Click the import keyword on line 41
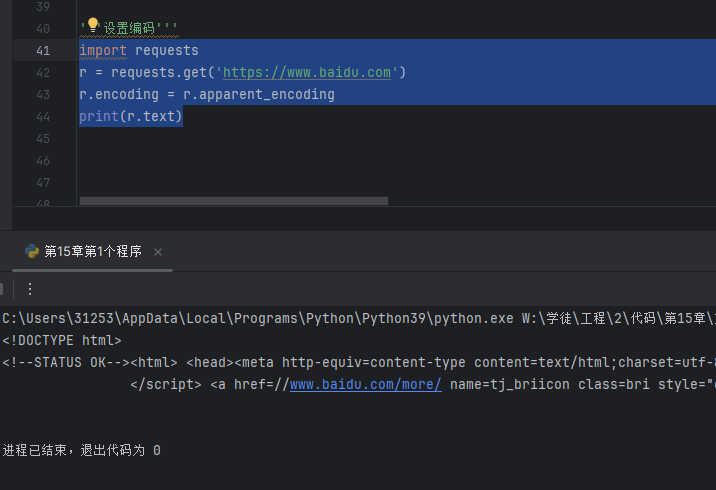 (103, 51)
